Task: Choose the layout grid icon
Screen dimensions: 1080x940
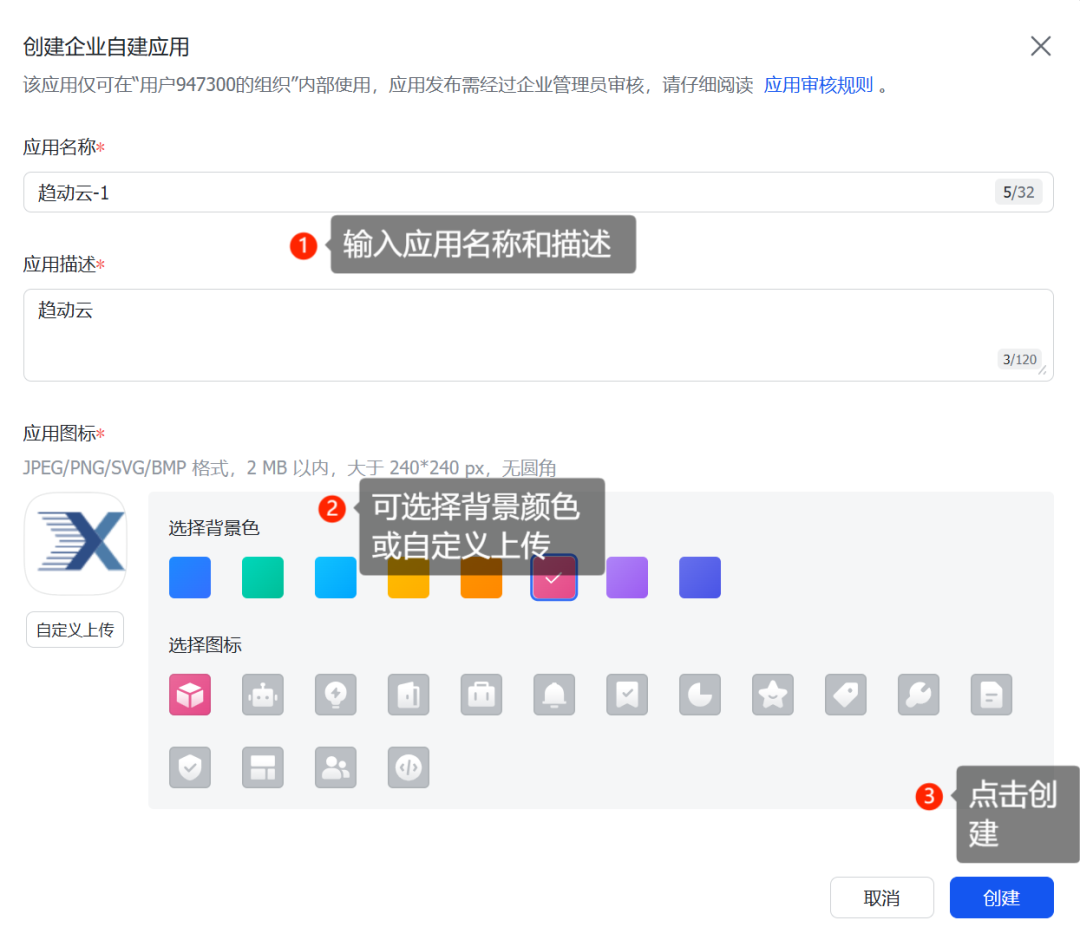Action: point(262,767)
